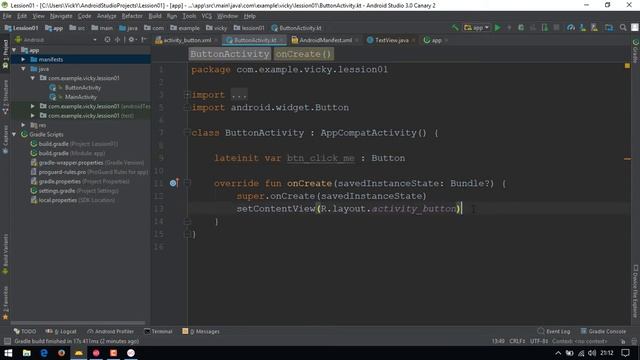Viewport: 640px width, 360px height.
Task: Open the Terminal tool window
Action: click(158, 331)
